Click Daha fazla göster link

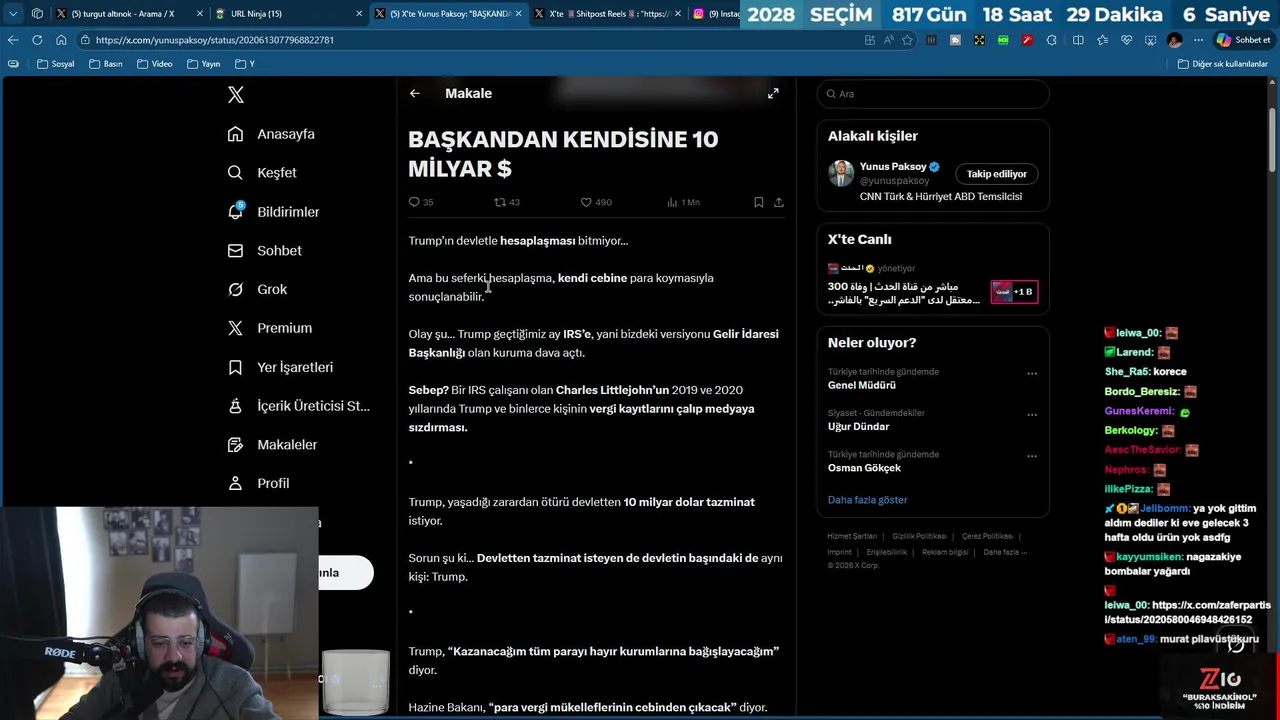(x=867, y=500)
